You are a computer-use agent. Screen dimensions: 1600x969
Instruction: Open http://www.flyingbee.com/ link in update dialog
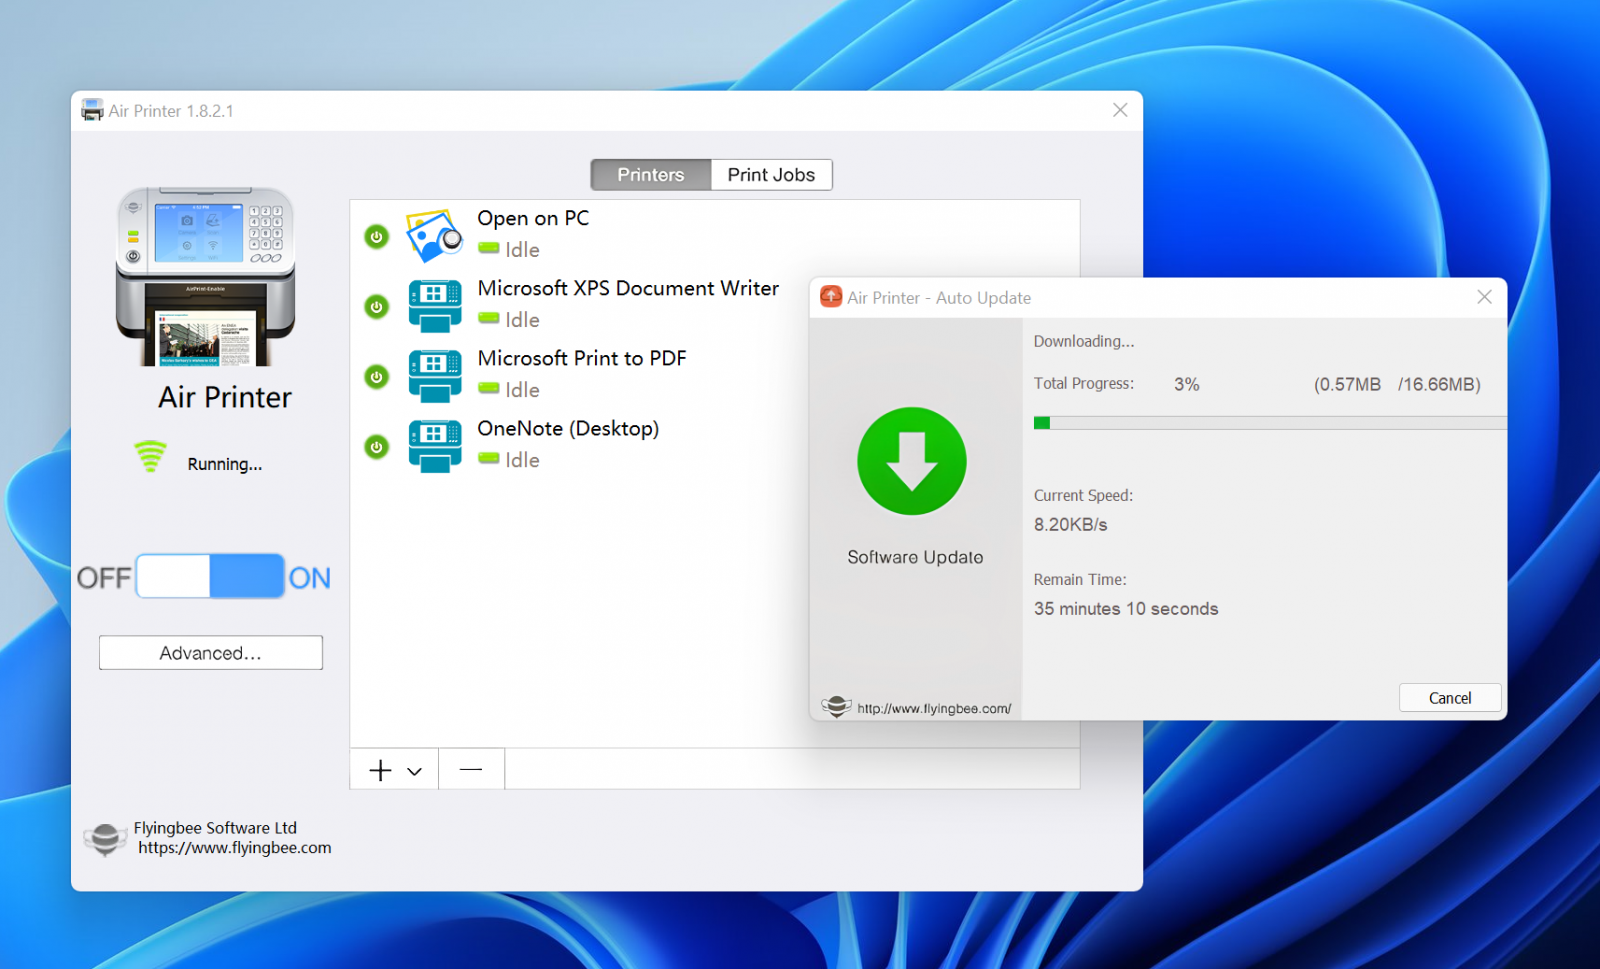pyautogui.click(x=934, y=709)
